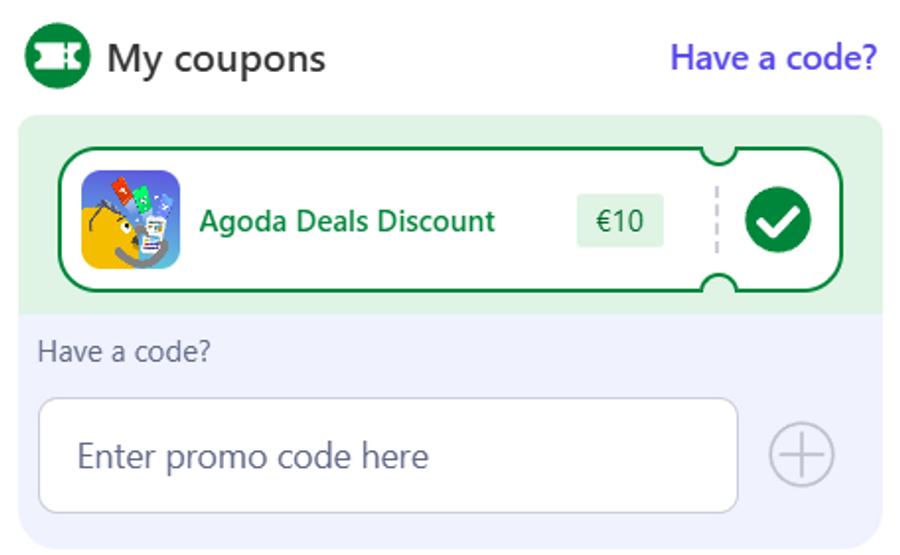Click the Agoda mascot coupon thumbnail
Viewport: 900px width, 555px height.
pos(130,220)
